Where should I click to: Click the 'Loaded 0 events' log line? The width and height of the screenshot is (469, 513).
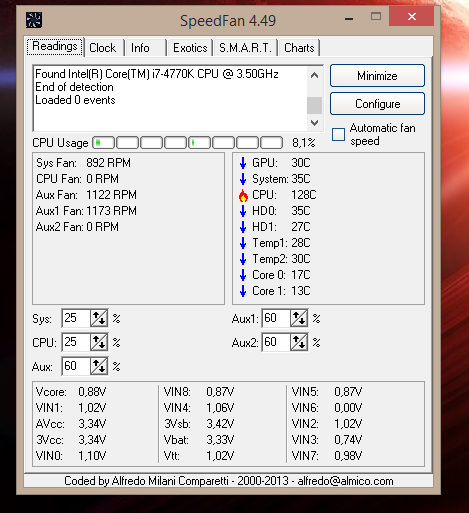75,100
